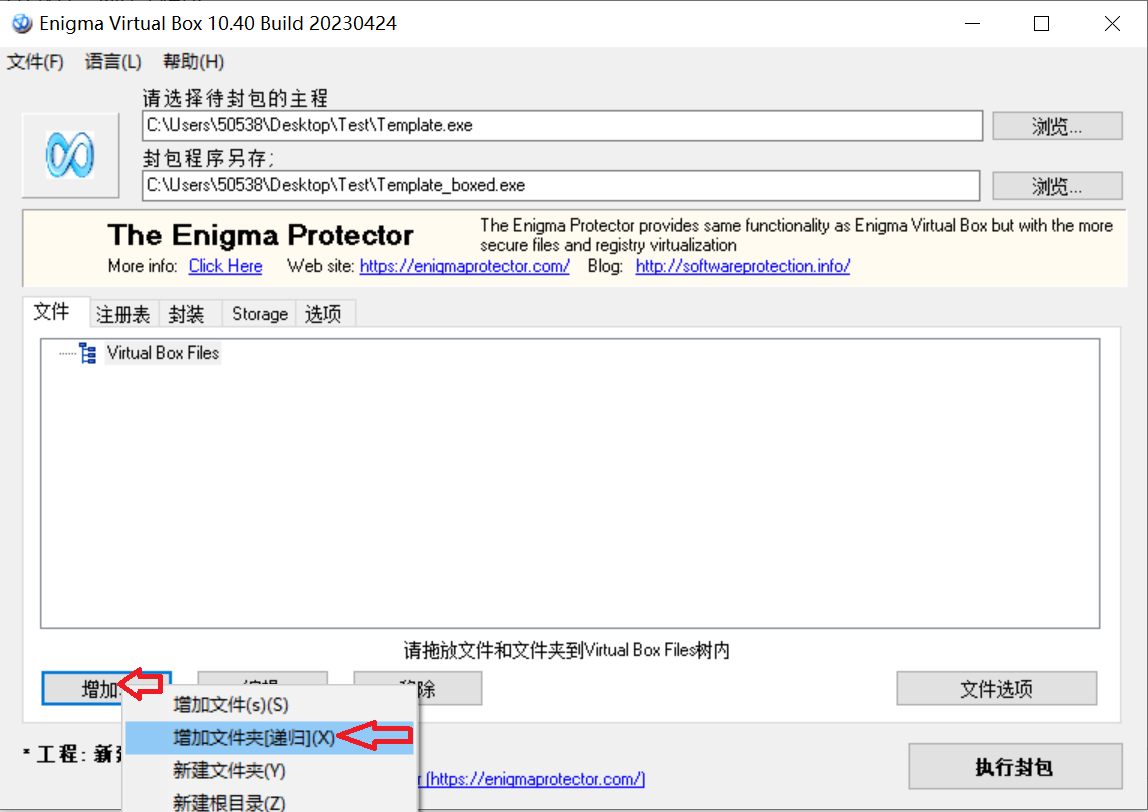Choose 新建文件夹(Y) menu entry
1148x812 pixels.
pyautogui.click(x=270, y=770)
